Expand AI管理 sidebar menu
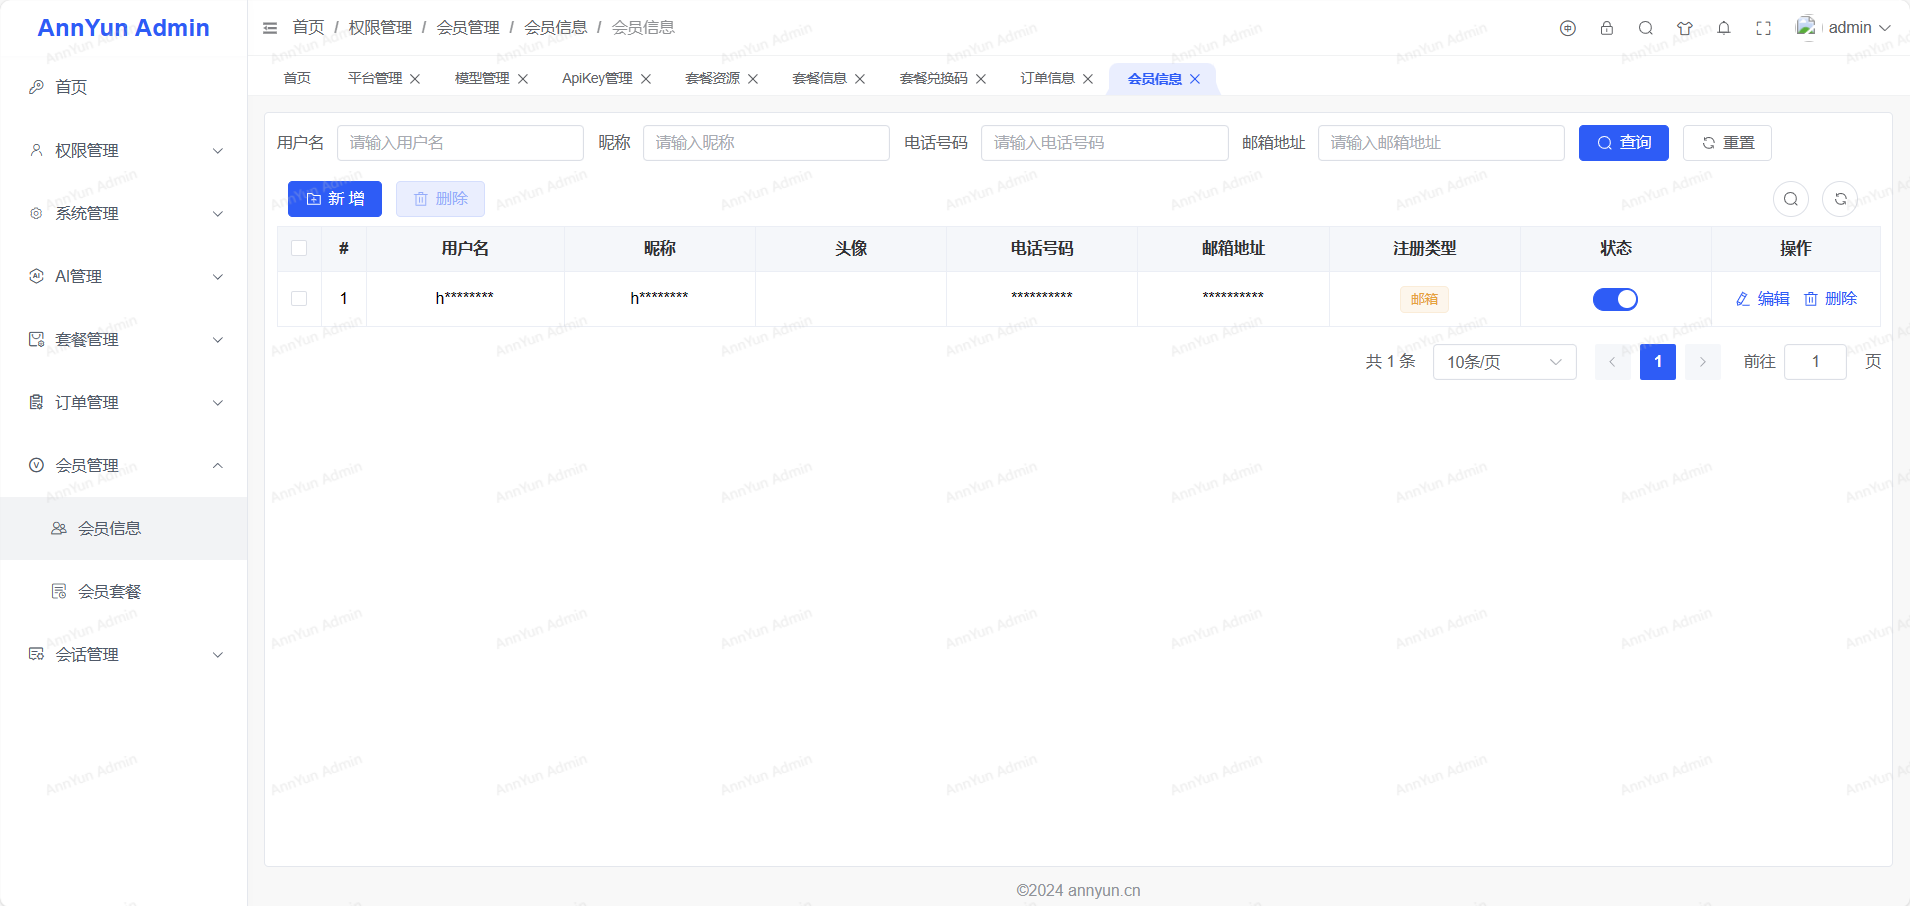 124,276
